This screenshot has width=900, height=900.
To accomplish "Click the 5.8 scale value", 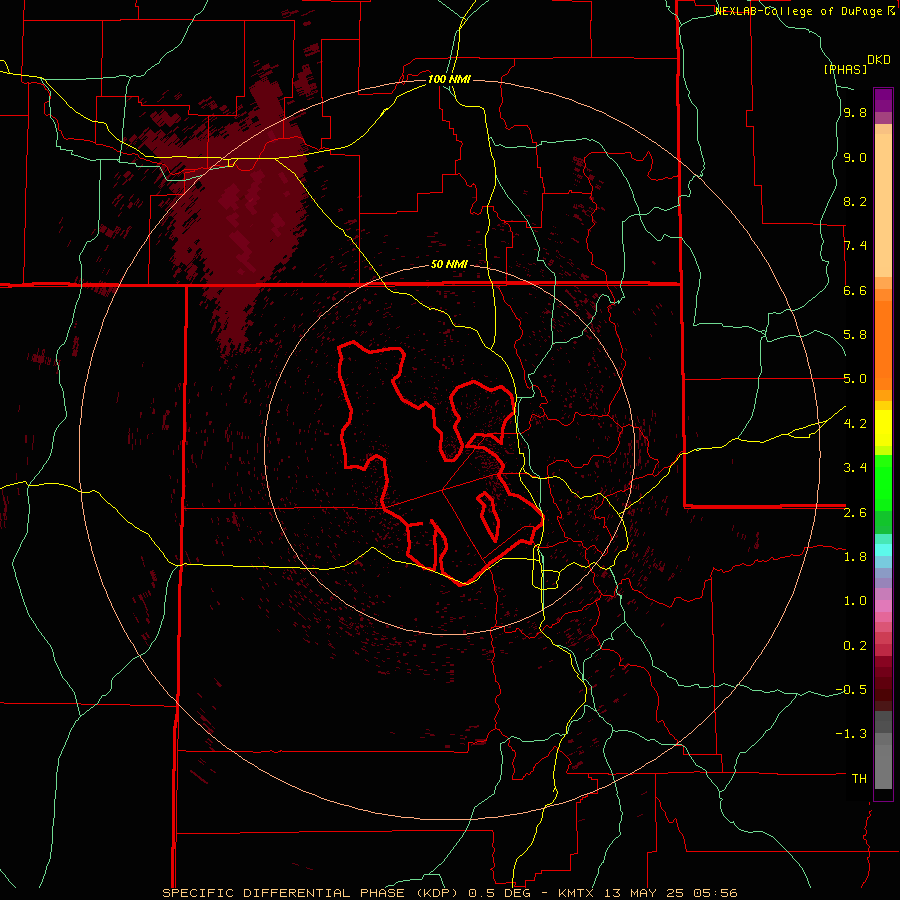I will [x=855, y=335].
